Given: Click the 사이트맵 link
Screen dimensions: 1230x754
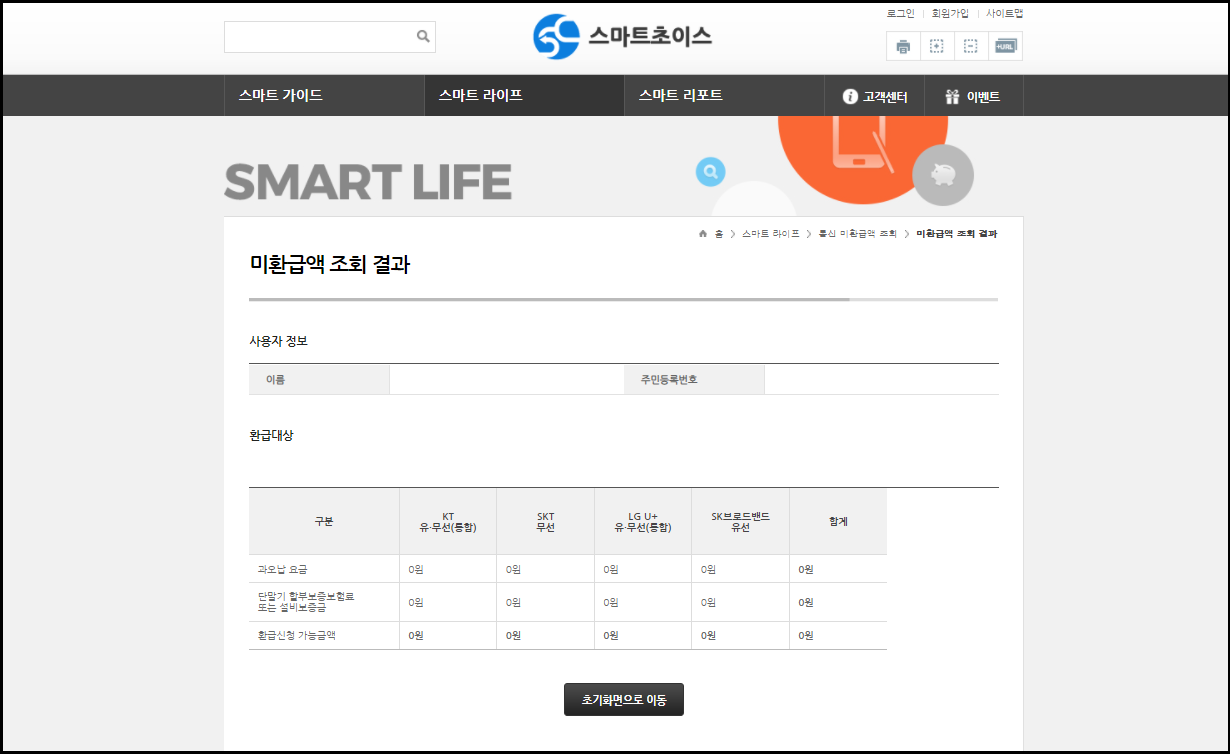Looking at the screenshot, I should [x=1004, y=13].
